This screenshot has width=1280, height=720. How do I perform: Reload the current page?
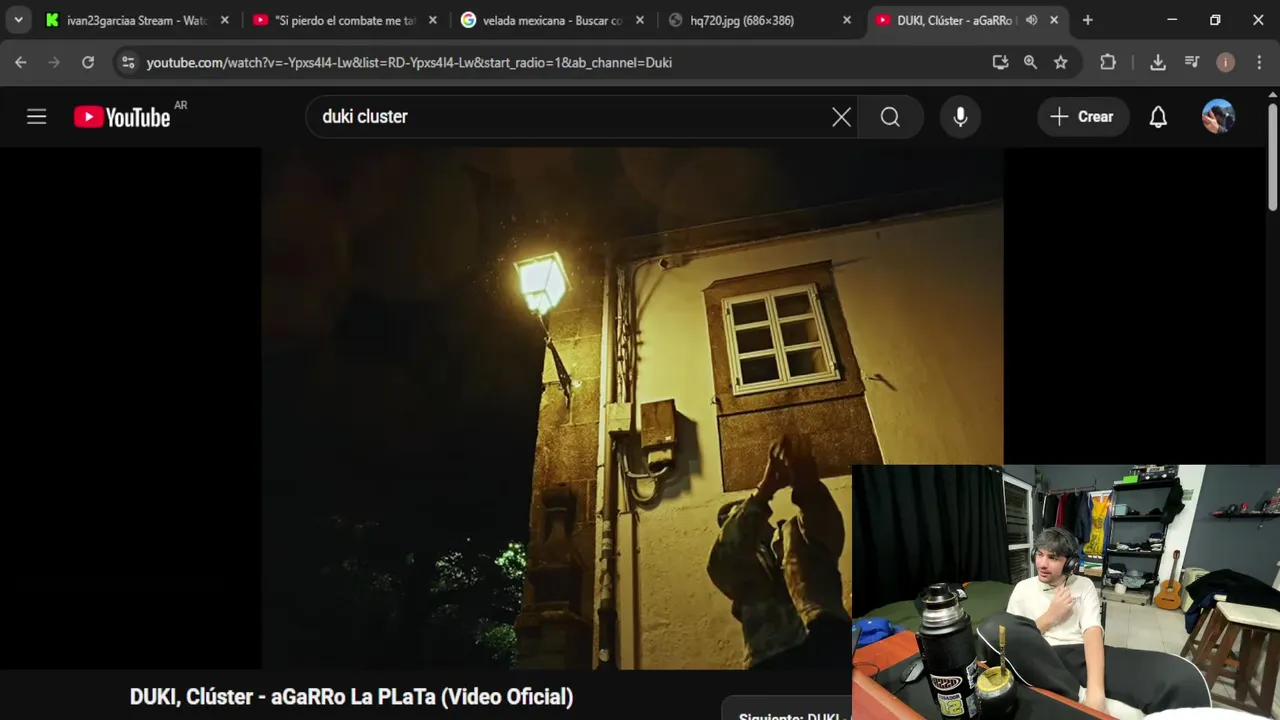point(88,62)
